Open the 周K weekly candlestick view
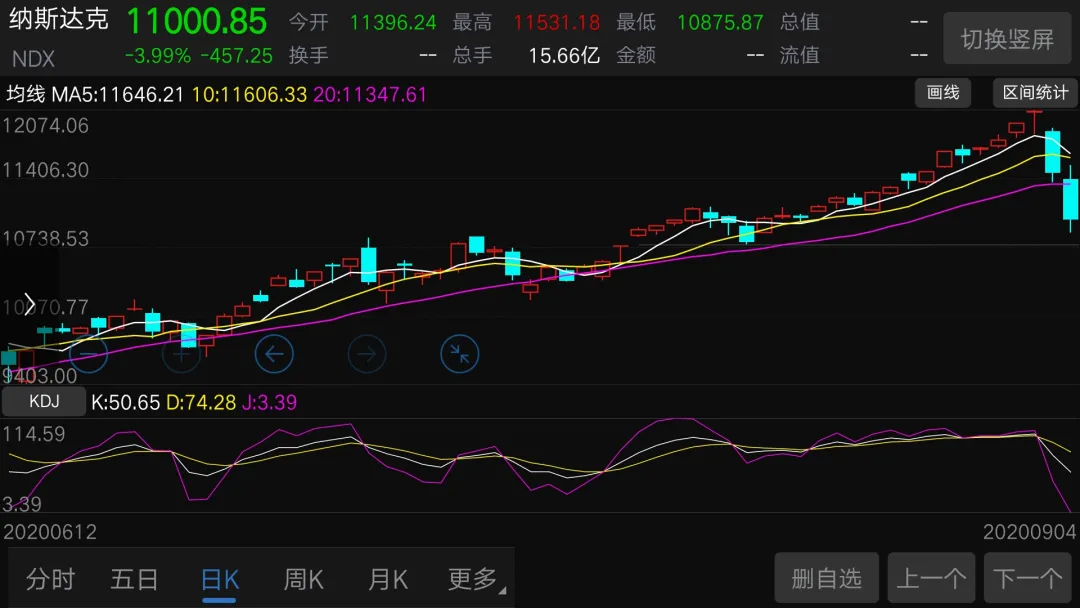 pos(303,578)
